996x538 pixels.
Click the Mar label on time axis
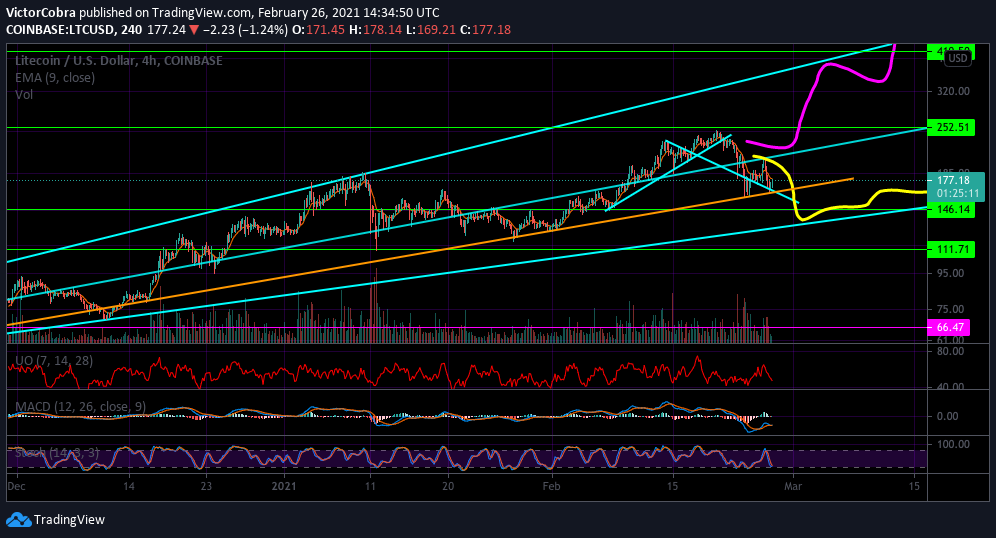(793, 486)
